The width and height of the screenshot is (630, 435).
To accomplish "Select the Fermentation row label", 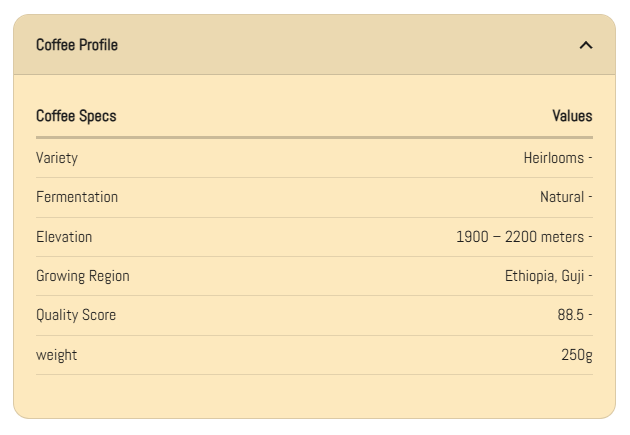I will tap(77, 197).
